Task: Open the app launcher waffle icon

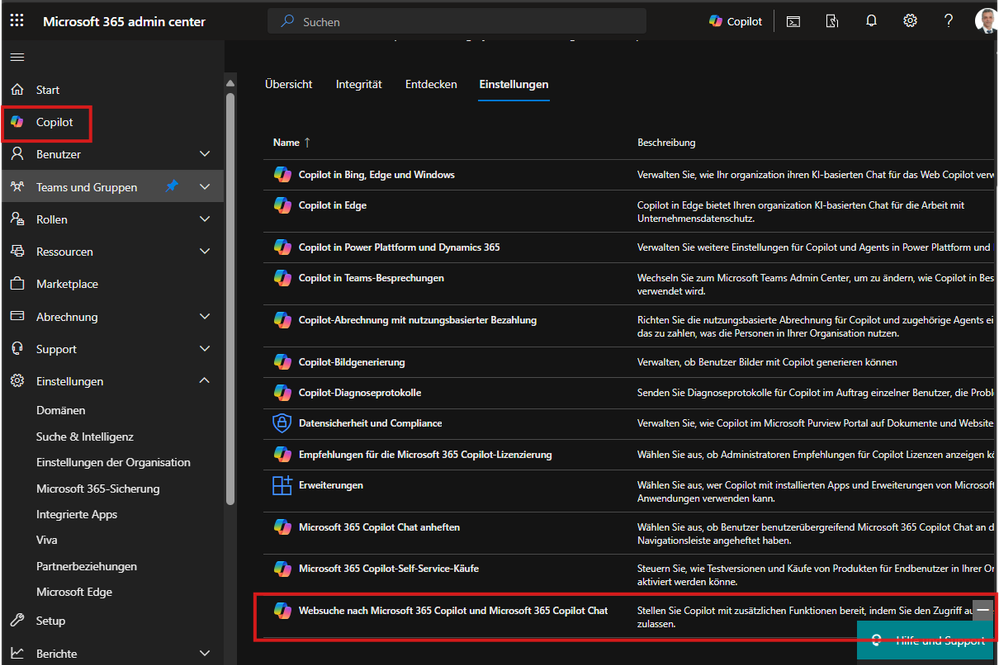Action: click(17, 20)
